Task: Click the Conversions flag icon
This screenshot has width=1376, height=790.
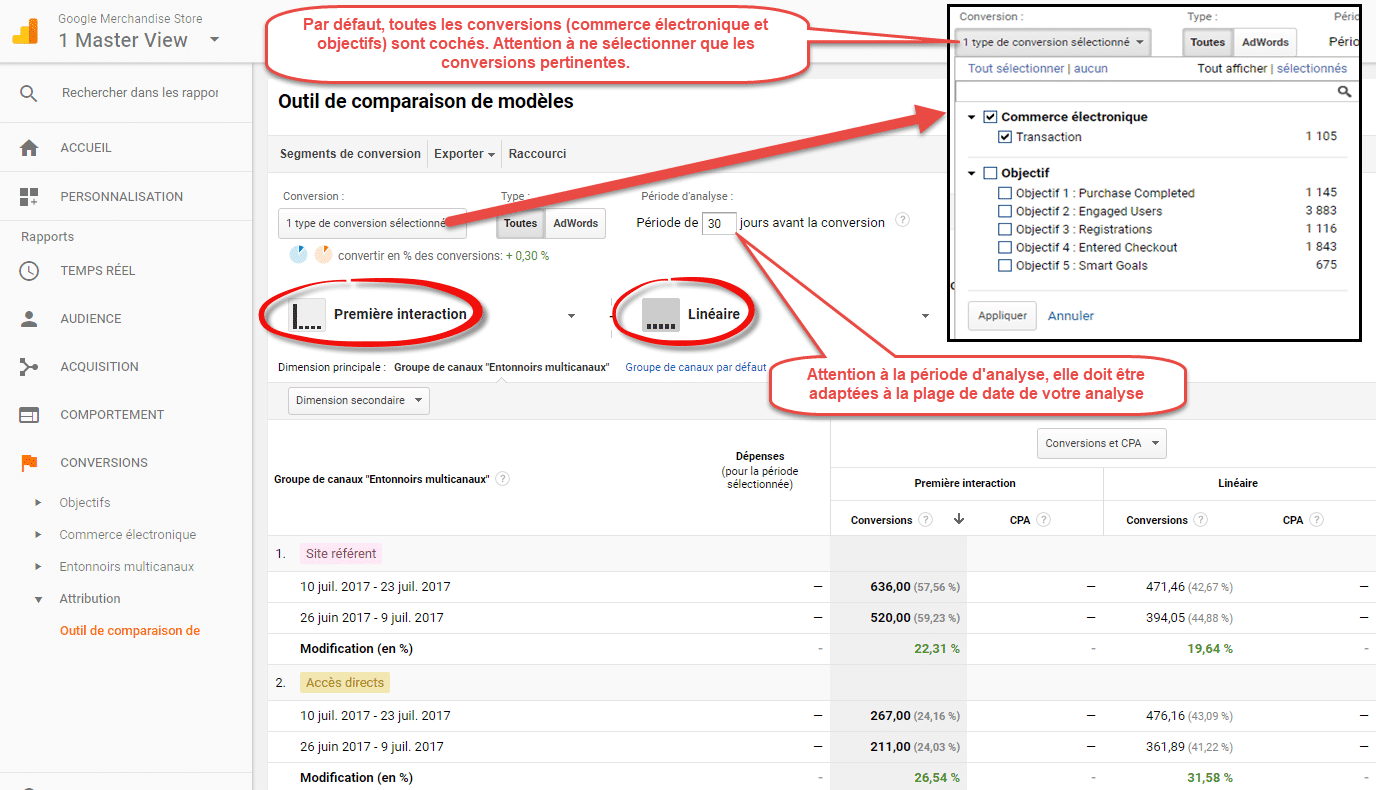Action: [x=29, y=463]
